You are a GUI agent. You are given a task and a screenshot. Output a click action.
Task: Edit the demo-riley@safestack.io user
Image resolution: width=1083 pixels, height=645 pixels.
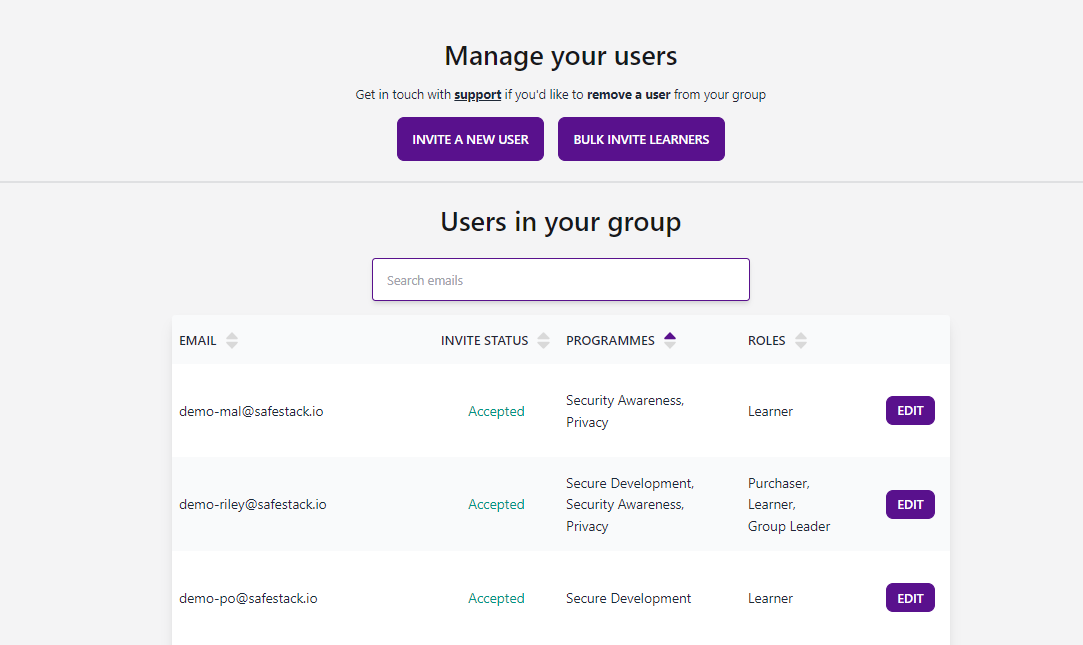[x=910, y=505]
